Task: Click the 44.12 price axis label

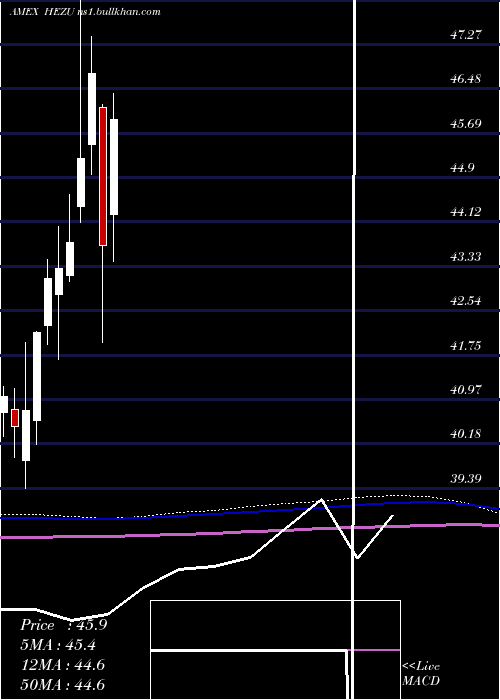Action: tap(466, 212)
